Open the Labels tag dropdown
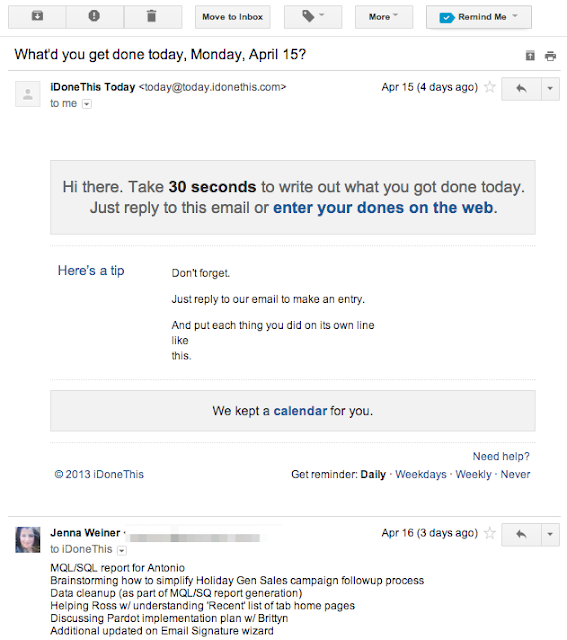Screen dimensions: 567x640 313,17
